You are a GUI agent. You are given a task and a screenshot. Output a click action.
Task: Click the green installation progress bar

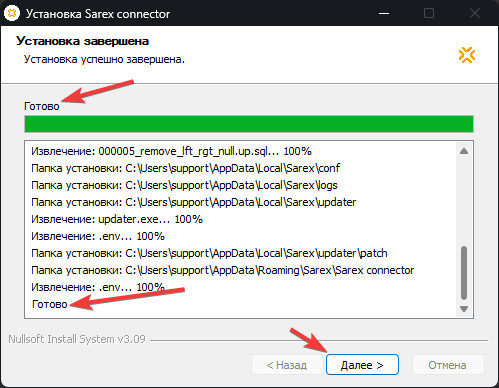(x=249, y=124)
